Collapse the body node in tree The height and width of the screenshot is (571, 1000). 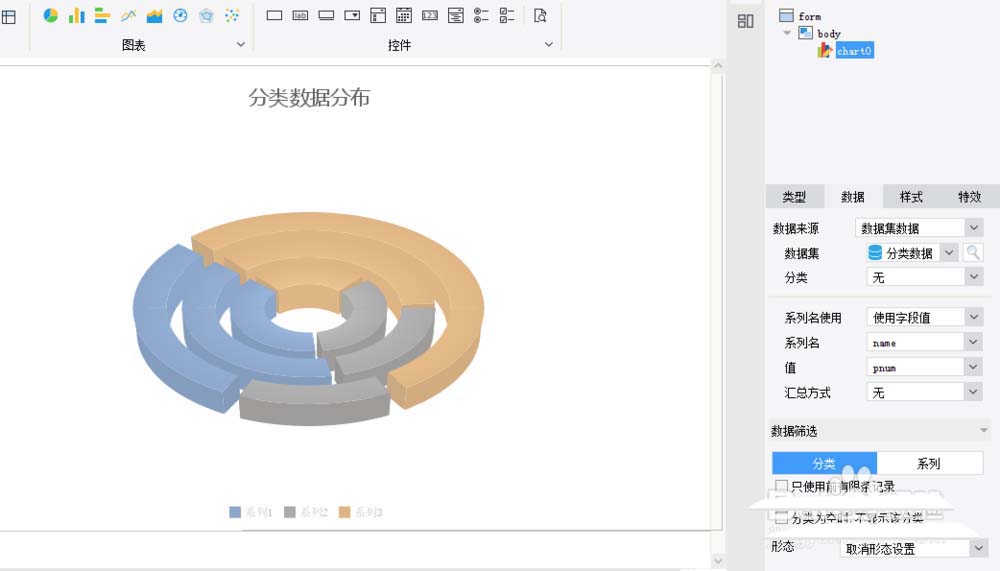(788, 33)
